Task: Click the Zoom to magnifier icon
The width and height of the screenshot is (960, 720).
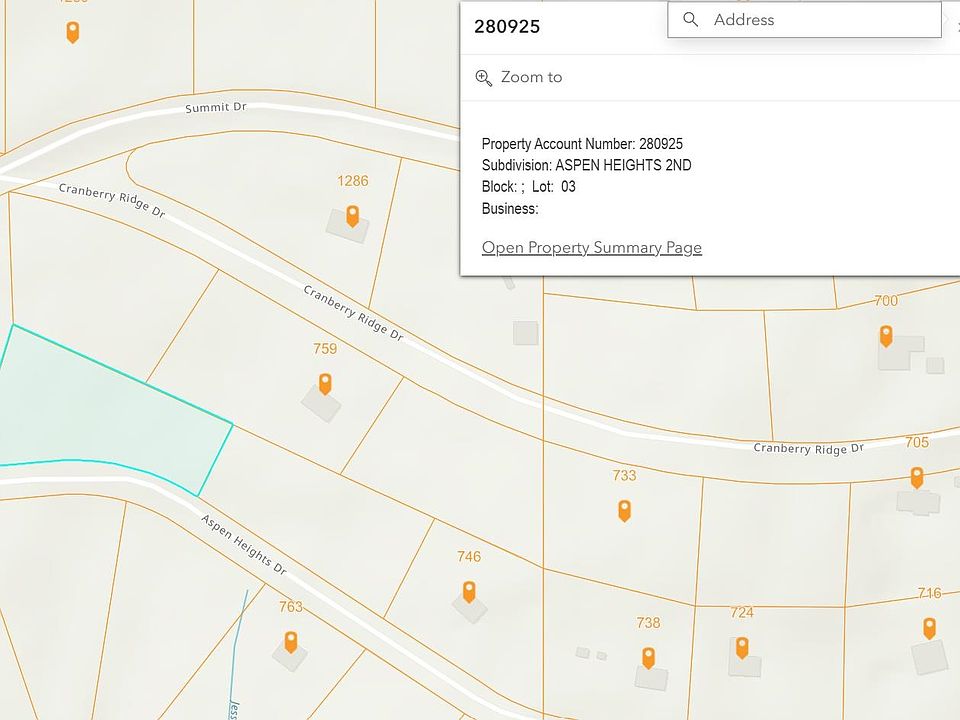Action: click(483, 78)
